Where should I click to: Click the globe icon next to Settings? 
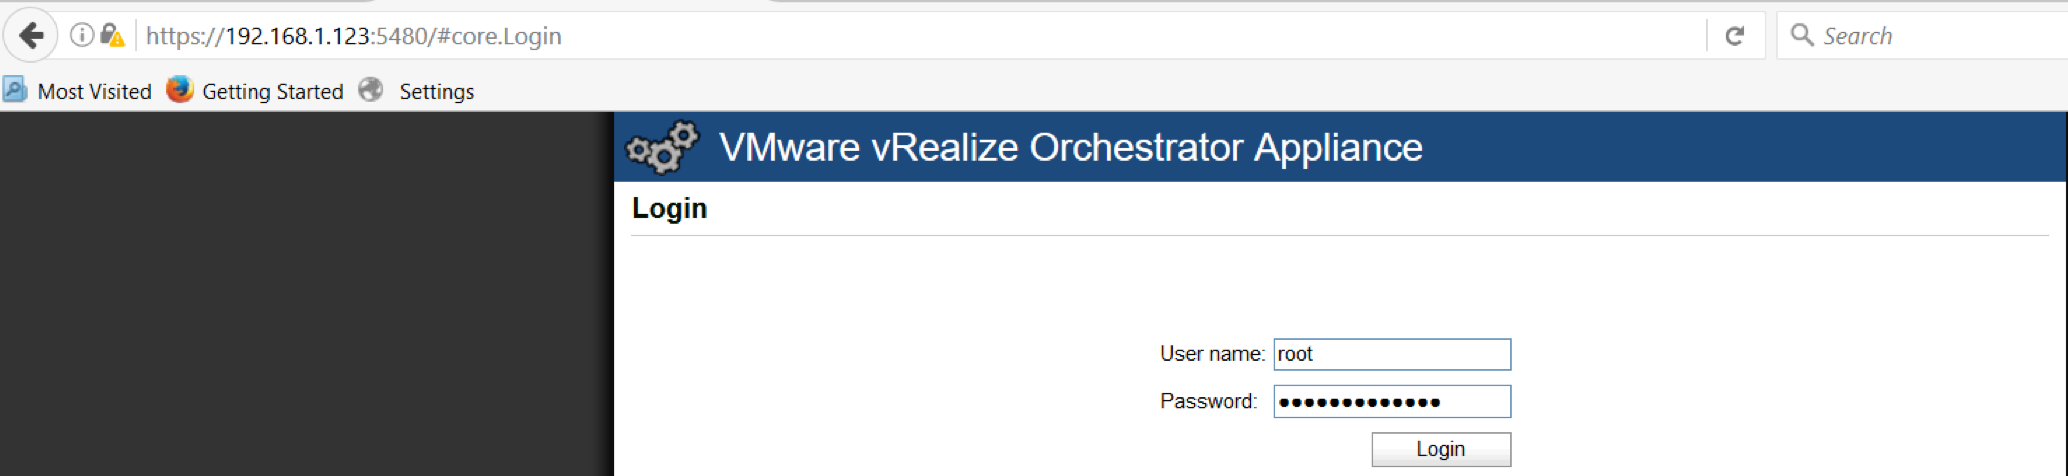(x=371, y=90)
